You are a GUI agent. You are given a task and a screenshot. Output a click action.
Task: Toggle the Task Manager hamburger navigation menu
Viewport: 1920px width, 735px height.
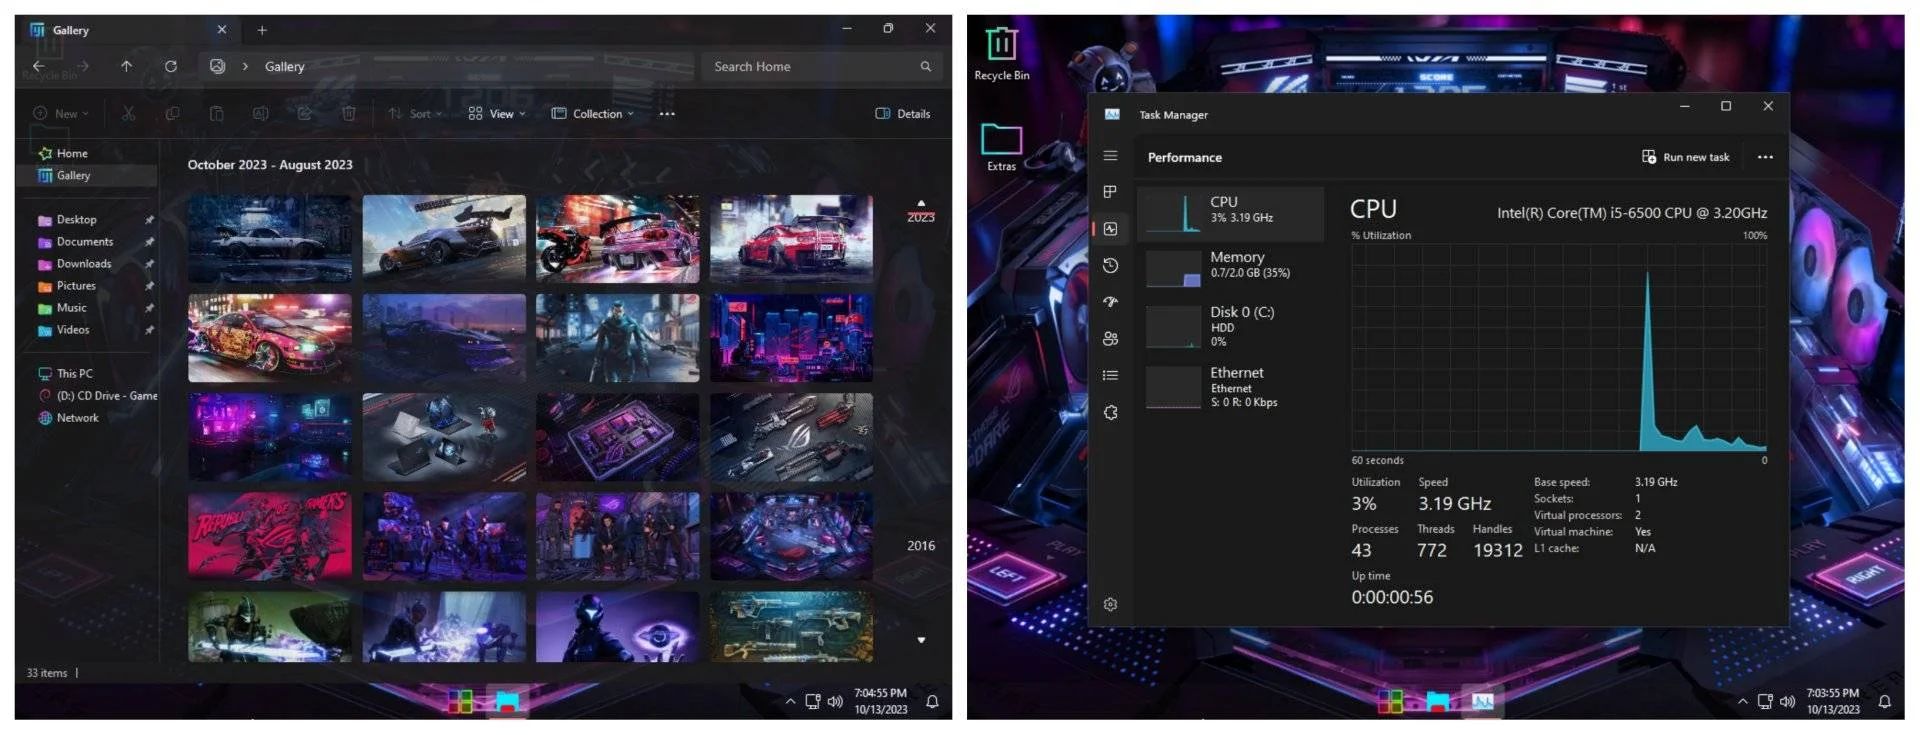[1110, 156]
